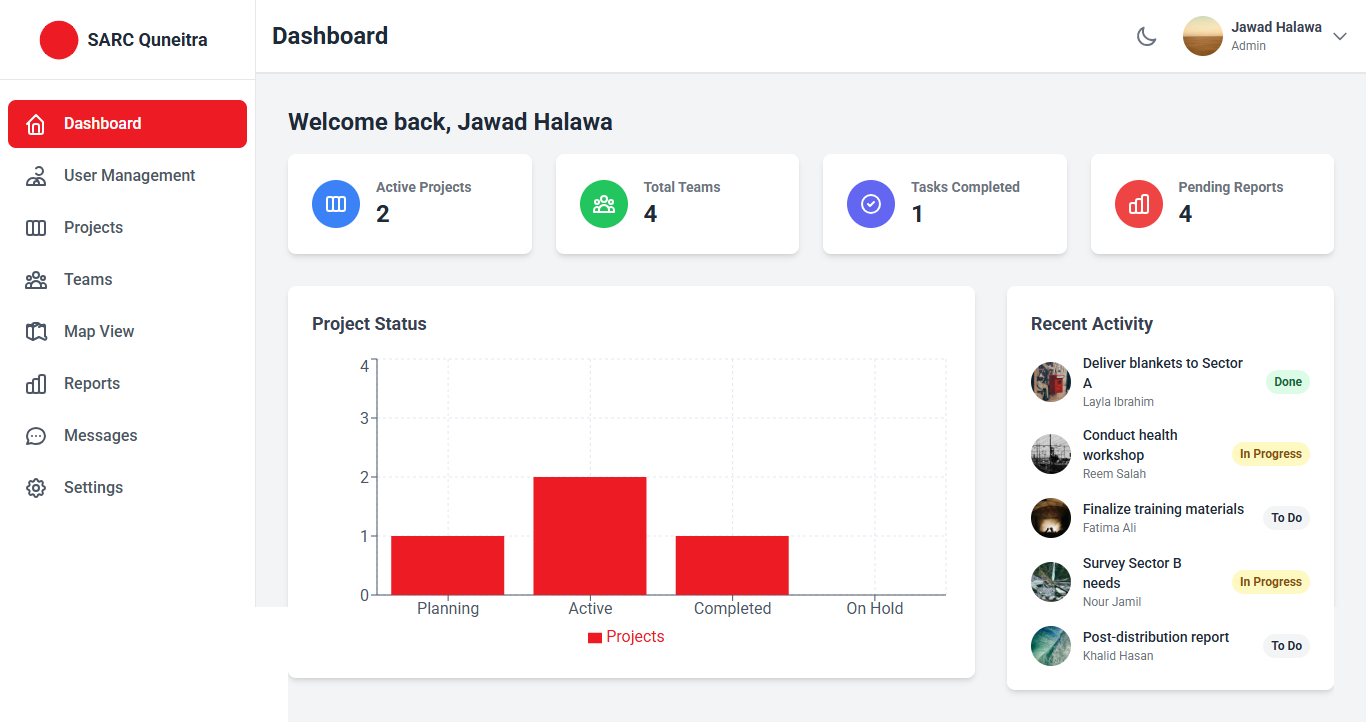The width and height of the screenshot is (1366, 722).
Task: Click the Active bar in Project Status chart
Action: tap(590, 536)
